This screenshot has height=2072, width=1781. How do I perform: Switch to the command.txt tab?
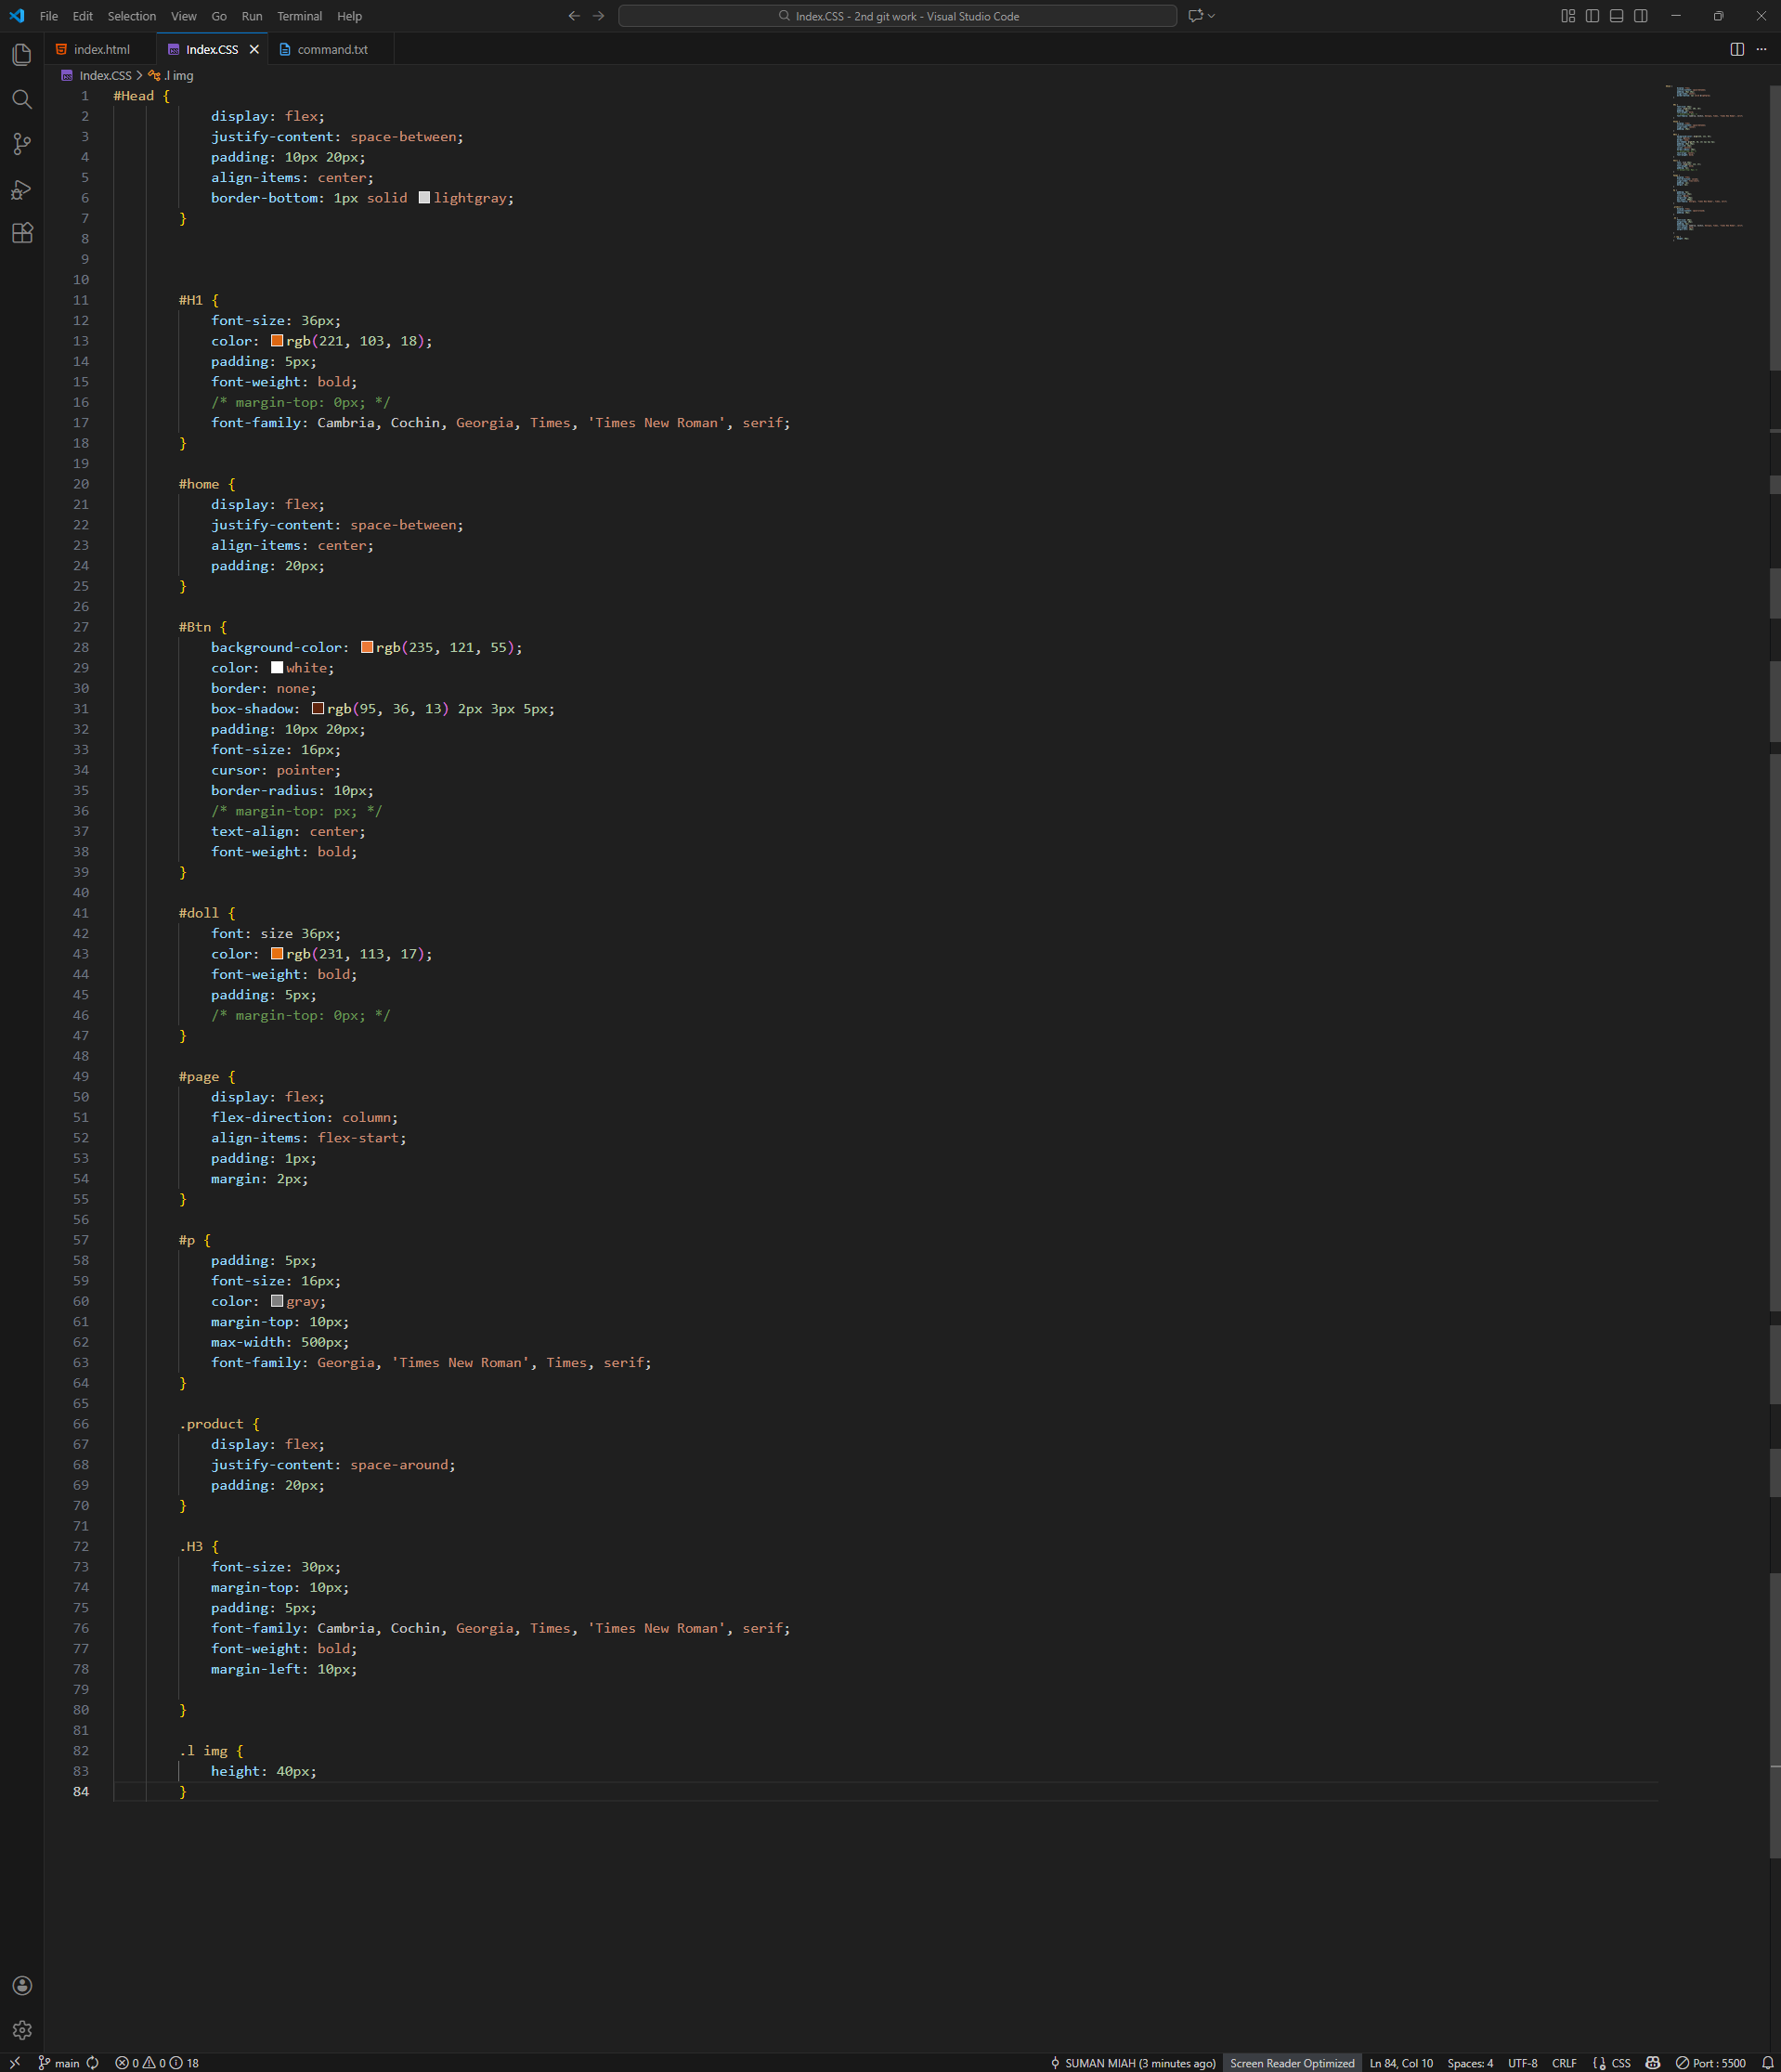point(332,49)
